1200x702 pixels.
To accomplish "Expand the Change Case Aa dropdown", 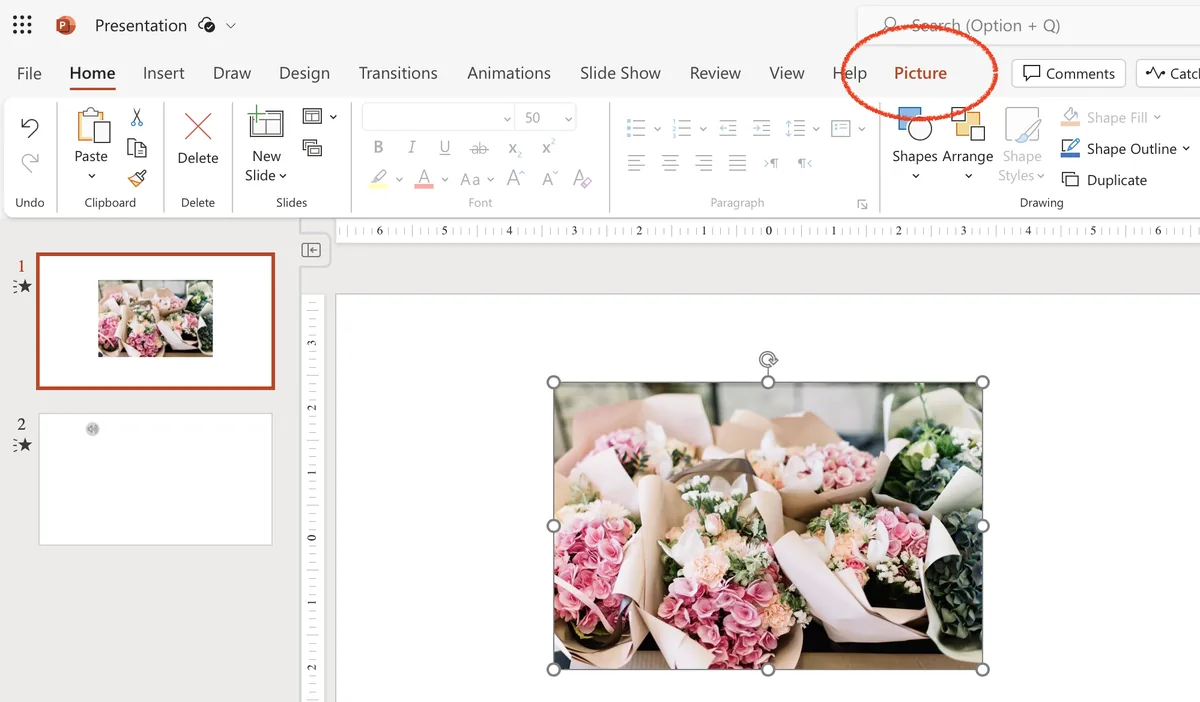I will click(491, 180).
